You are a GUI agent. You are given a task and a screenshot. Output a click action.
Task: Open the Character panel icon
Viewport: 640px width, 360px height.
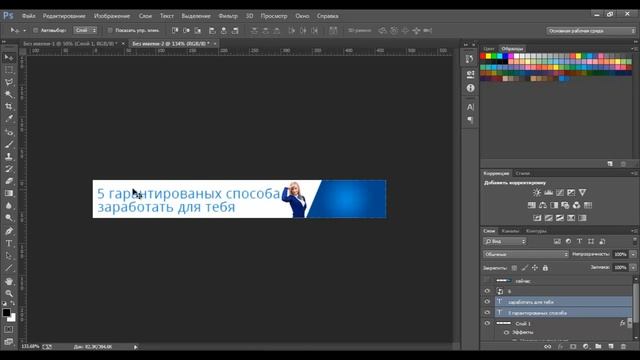click(x=470, y=107)
